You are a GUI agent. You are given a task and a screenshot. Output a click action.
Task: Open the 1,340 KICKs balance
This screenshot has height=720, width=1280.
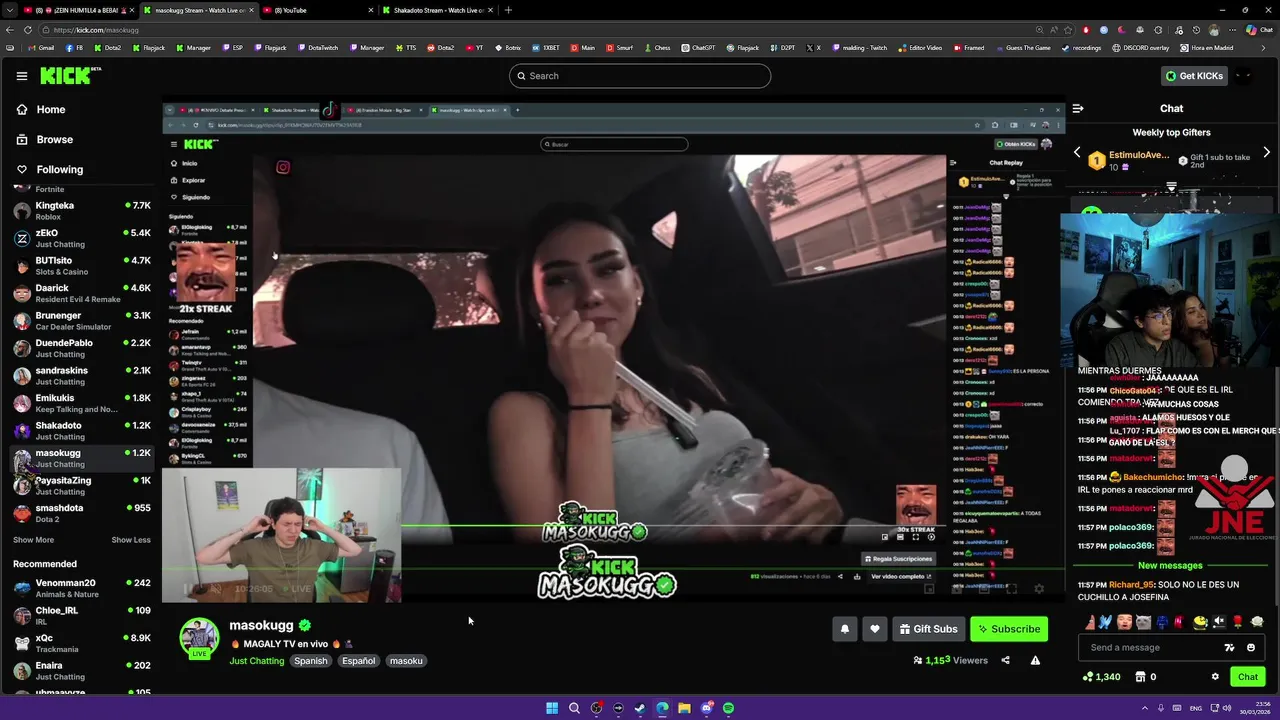[1101, 677]
